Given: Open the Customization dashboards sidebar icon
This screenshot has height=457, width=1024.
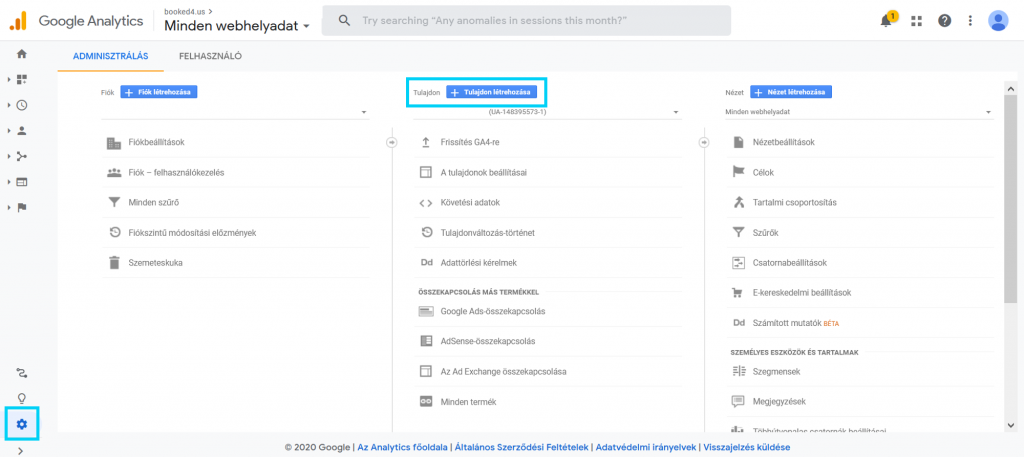Looking at the screenshot, I should pos(22,79).
